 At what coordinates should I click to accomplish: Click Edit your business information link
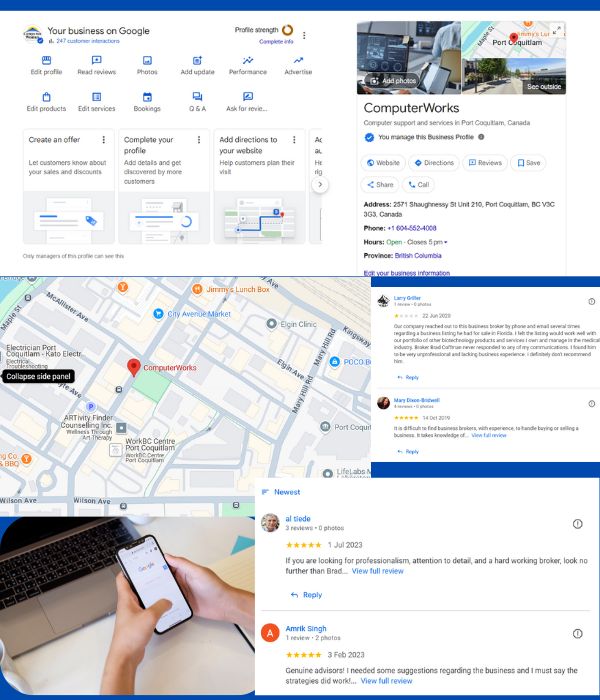click(x=407, y=273)
